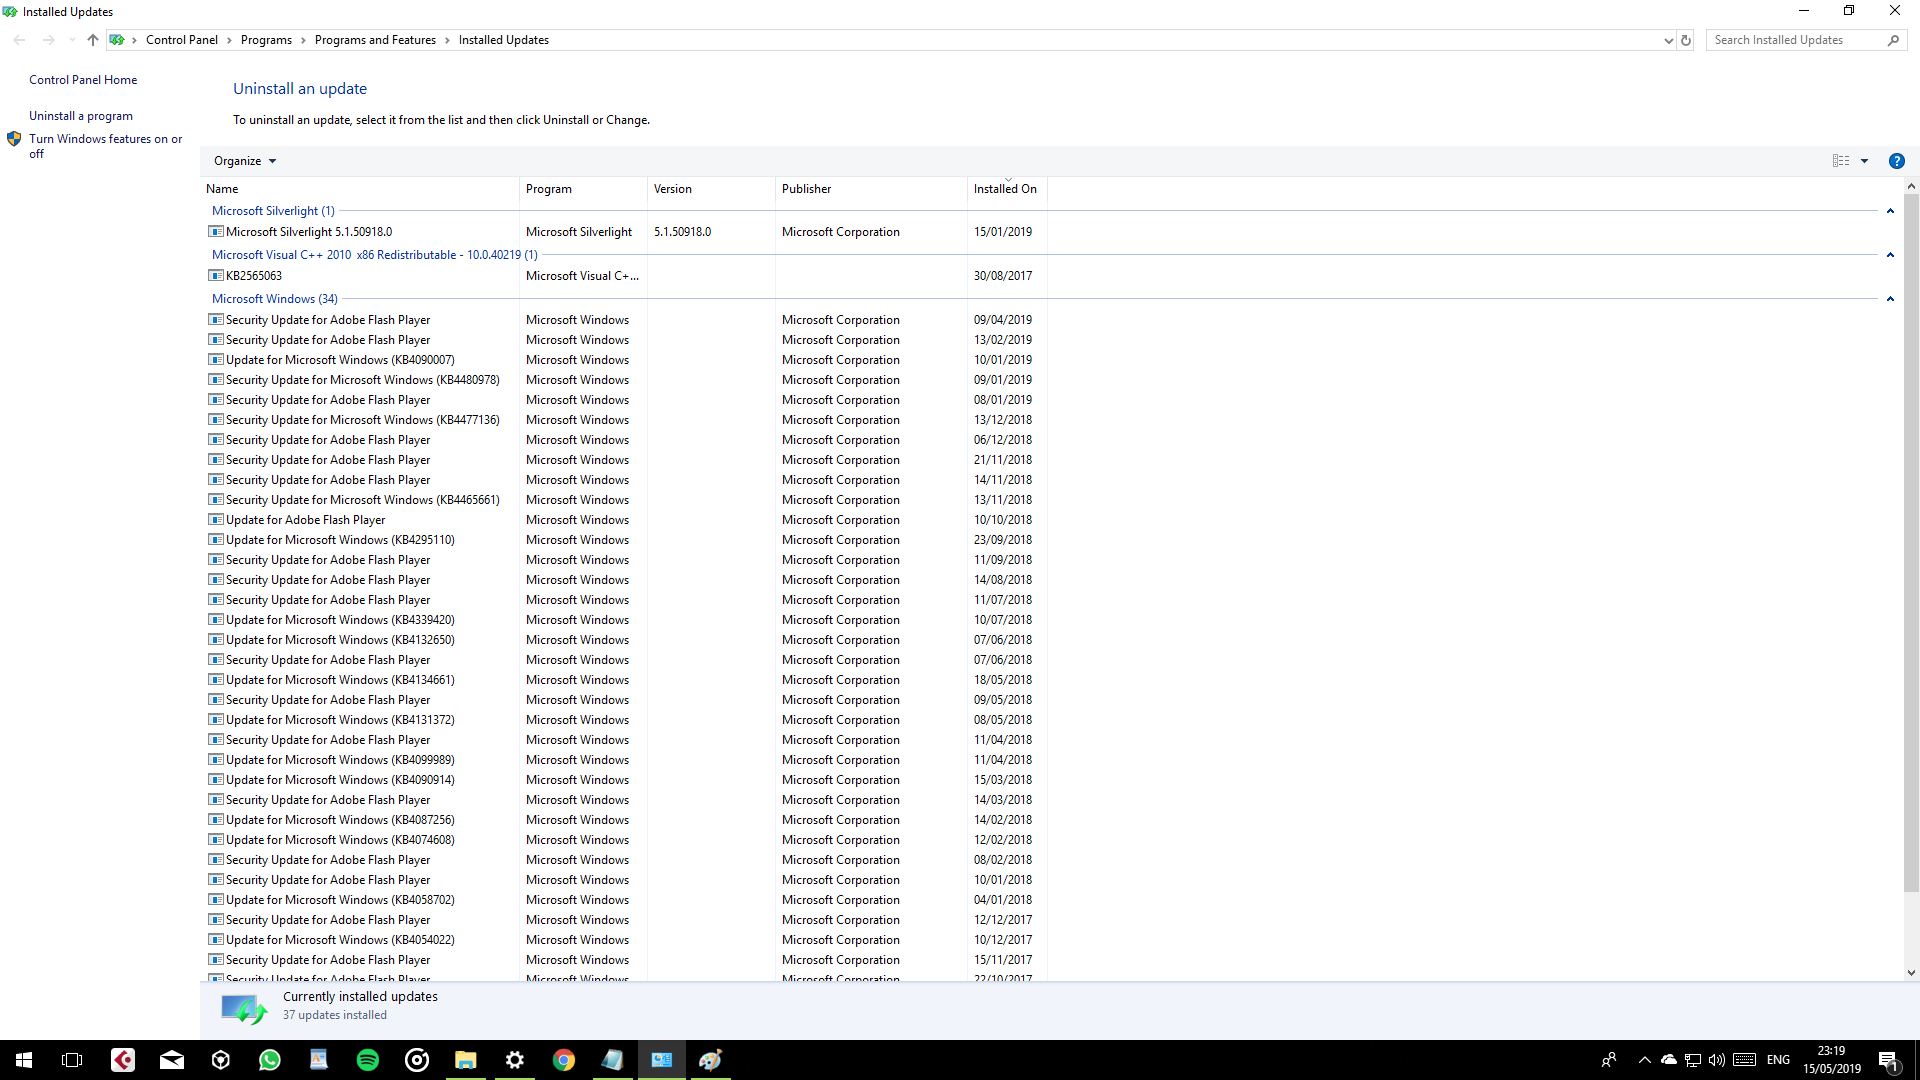
Task: Collapse the Microsoft Silverlight group
Action: point(1890,211)
